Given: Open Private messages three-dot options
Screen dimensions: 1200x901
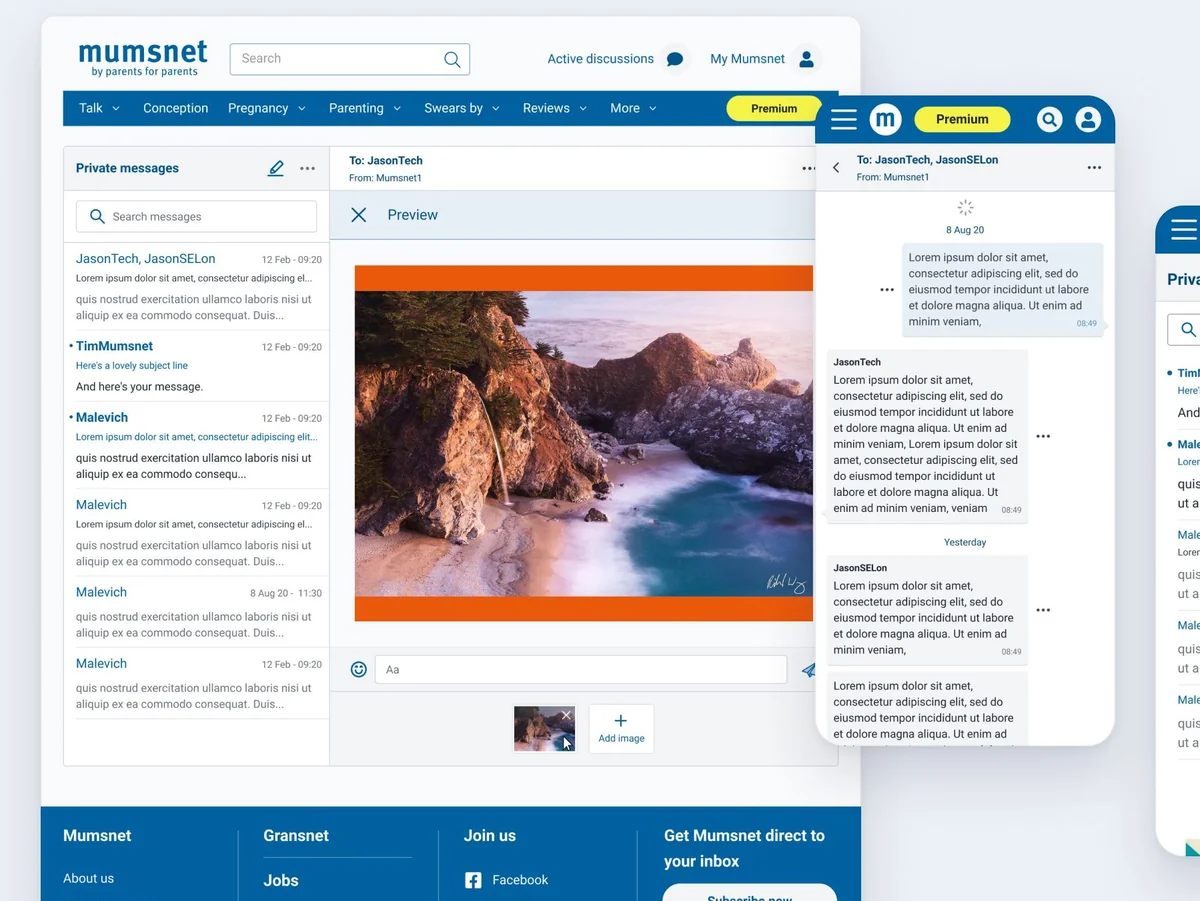Looking at the screenshot, I should (308, 169).
